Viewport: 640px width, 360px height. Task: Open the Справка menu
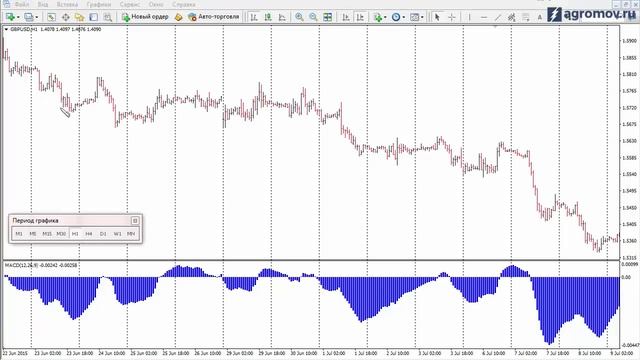click(x=183, y=4)
